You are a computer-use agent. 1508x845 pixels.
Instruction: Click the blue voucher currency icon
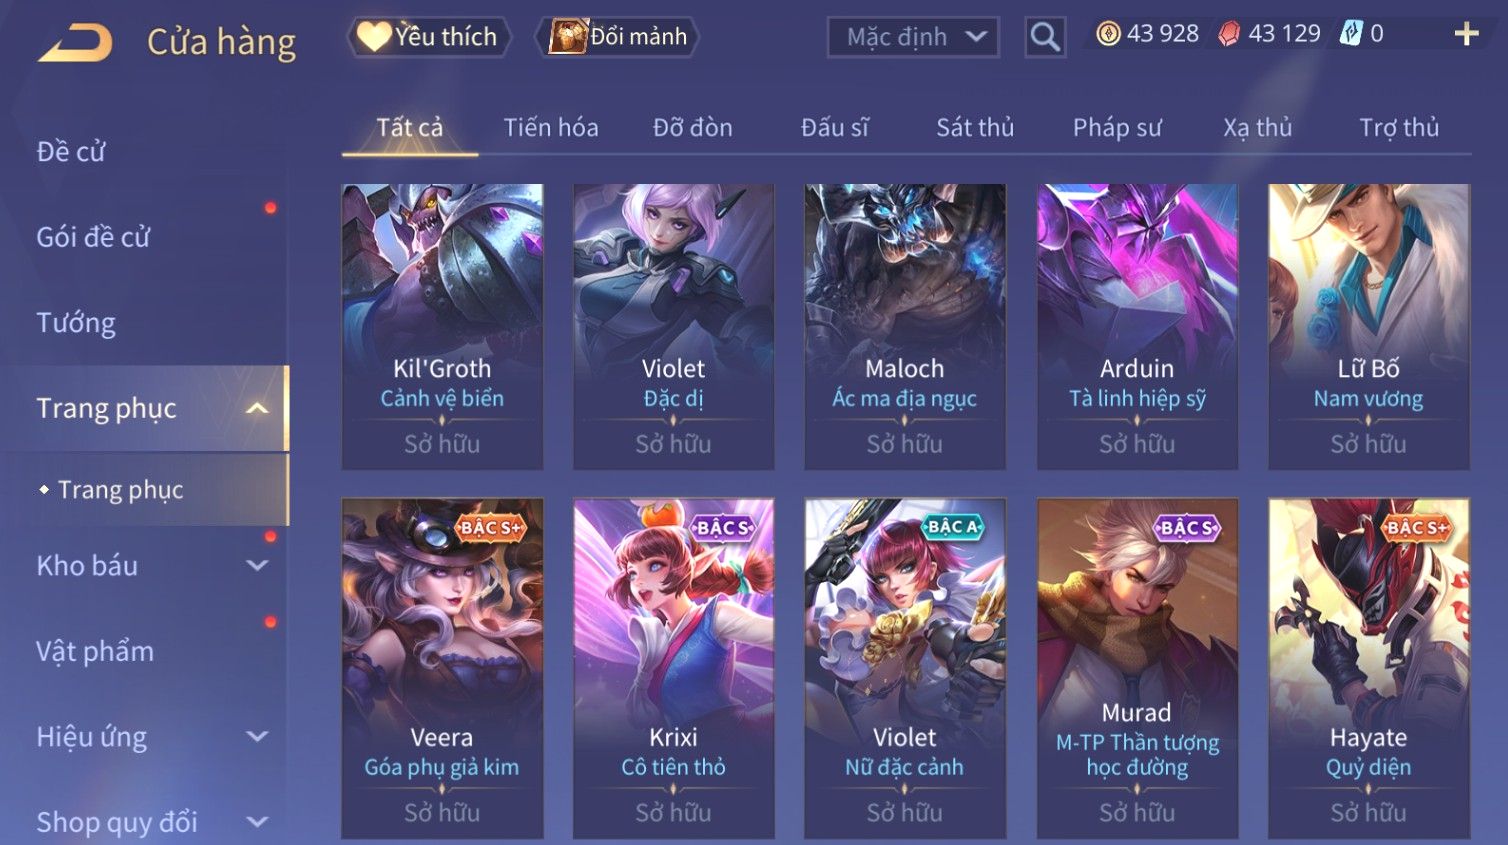(1351, 34)
